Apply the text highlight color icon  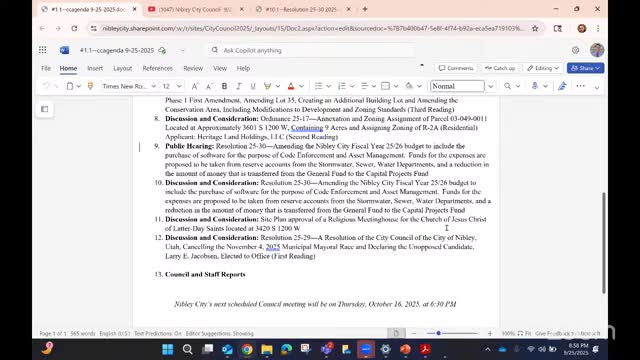tap(267, 86)
